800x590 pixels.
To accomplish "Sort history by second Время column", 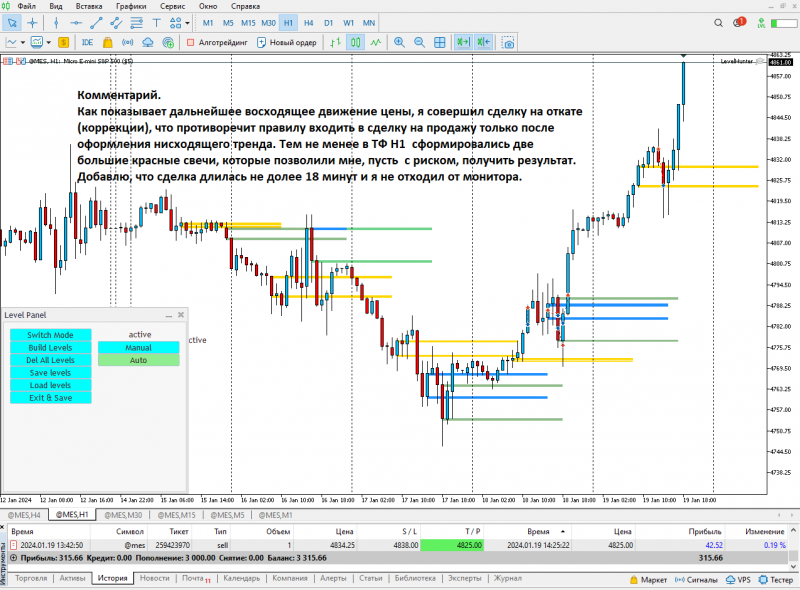I will pos(538,531).
